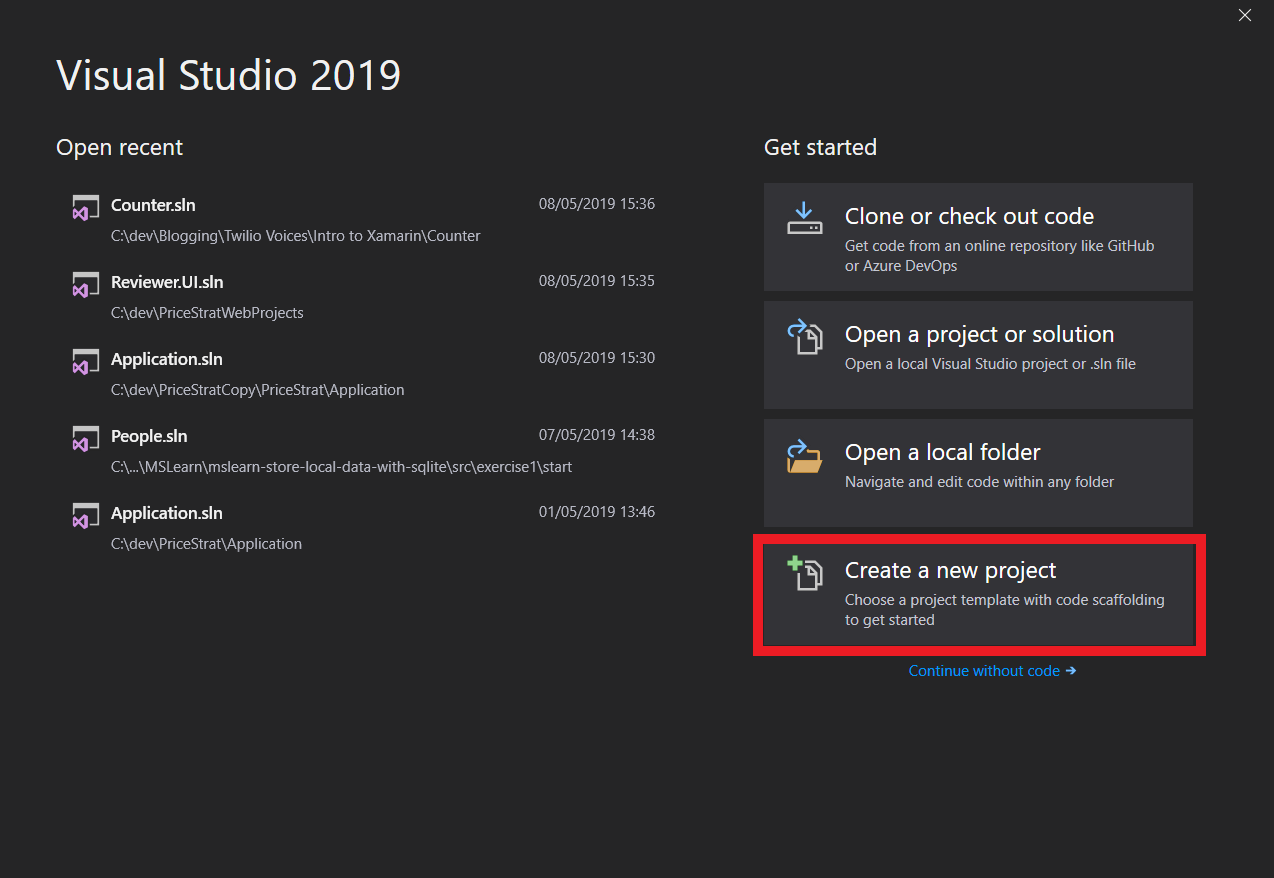Image resolution: width=1274 pixels, height=878 pixels.
Task: Open the People.sln recent solution
Action: point(364,451)
